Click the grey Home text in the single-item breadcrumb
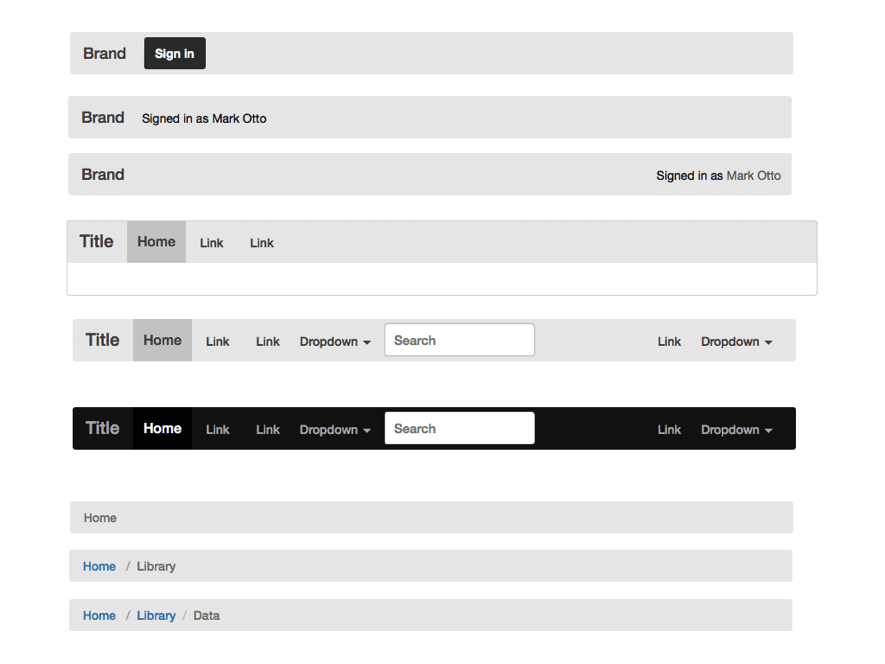The image size is (885, 664). pyautogui.click(x=100, y=518)
